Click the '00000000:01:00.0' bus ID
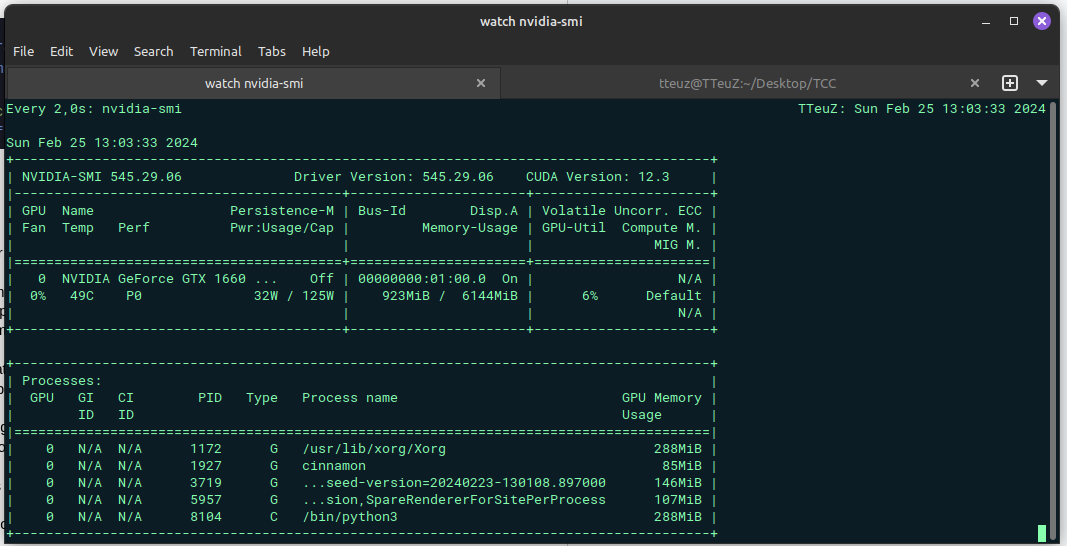Image resolution: width=1067 pixels, height=546 pixels. pyautogui.click(x=422, y=278)
